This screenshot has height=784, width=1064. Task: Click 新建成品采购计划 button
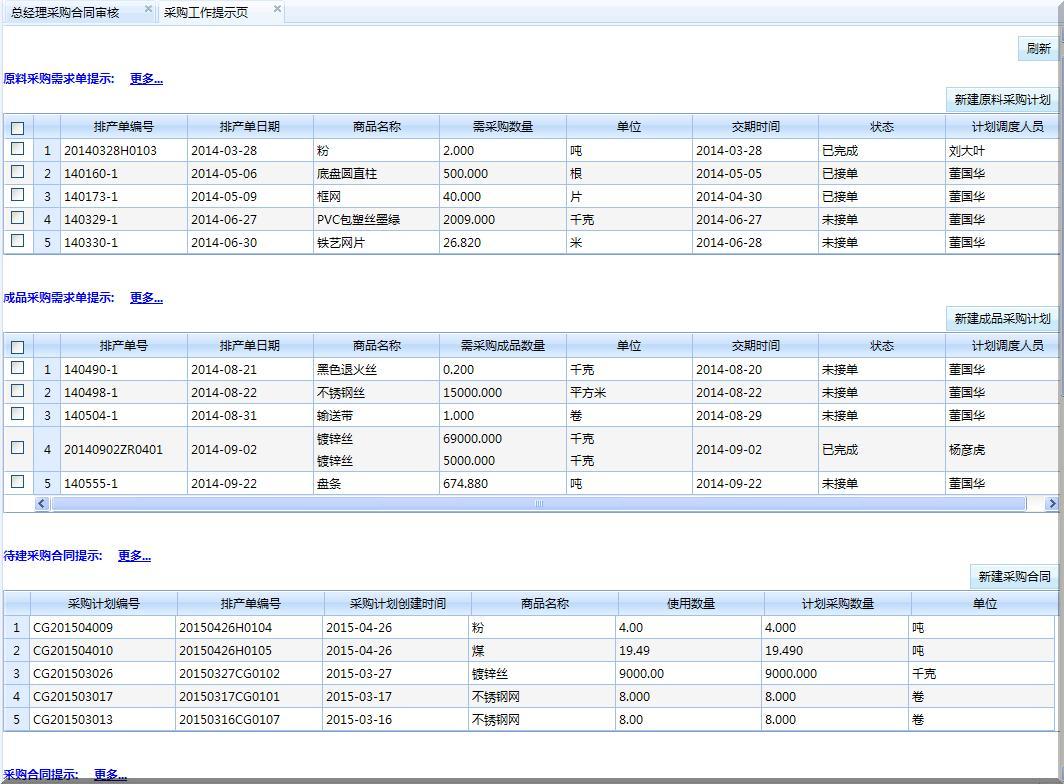pos(1002,319)
